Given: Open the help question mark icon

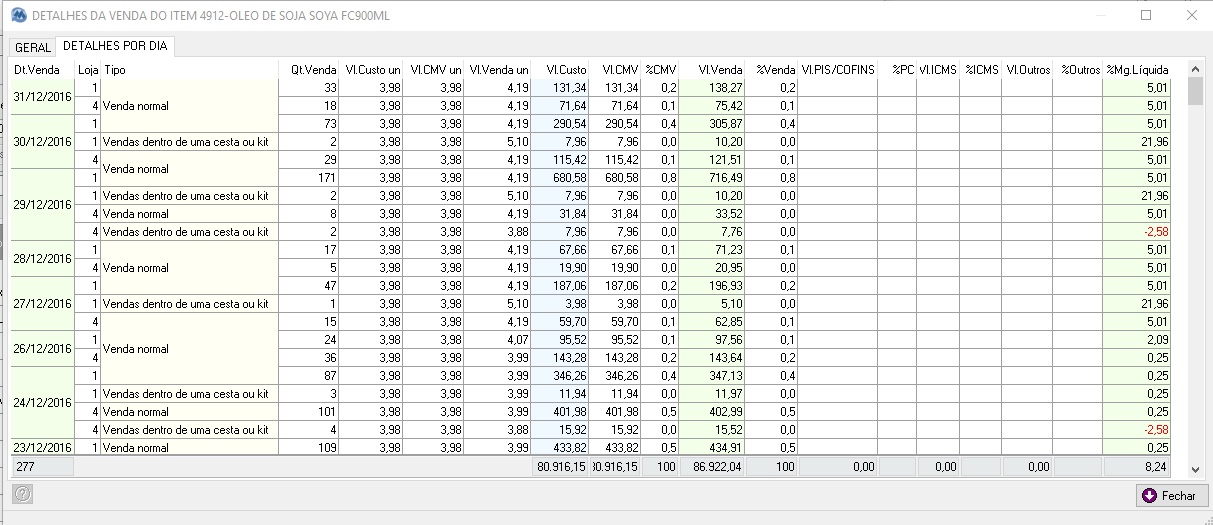Looking at the screenshot, I should pos(23,494).
